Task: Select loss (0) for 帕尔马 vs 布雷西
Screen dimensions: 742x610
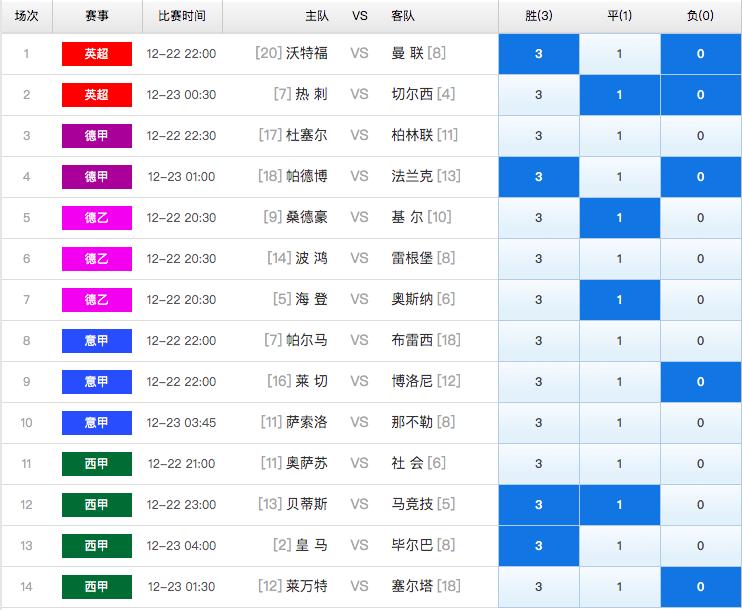Action: pos(701,341)
